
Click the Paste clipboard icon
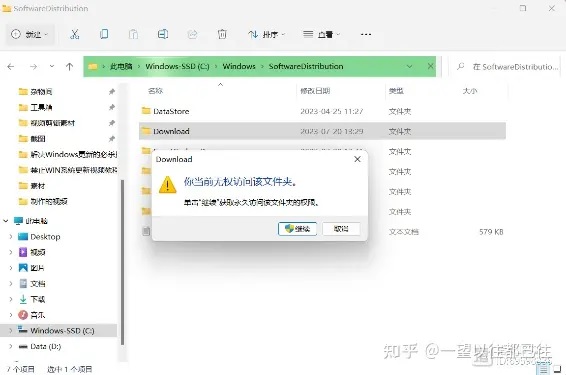point(134,34)
